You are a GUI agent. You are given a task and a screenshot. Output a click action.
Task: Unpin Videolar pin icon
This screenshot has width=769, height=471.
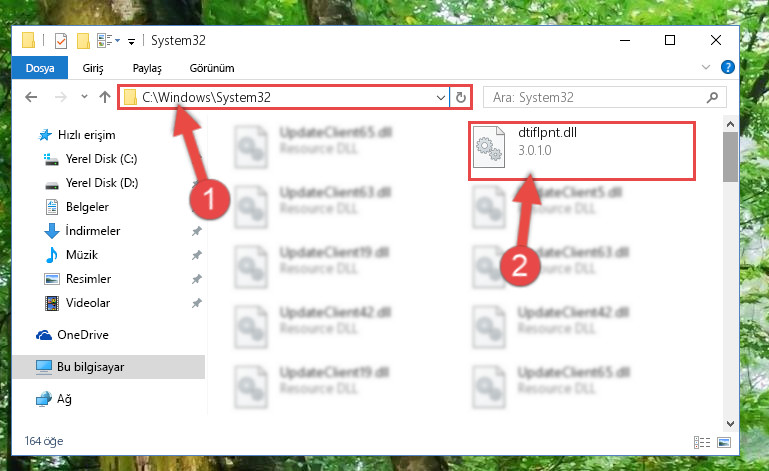tap(197, 303)
